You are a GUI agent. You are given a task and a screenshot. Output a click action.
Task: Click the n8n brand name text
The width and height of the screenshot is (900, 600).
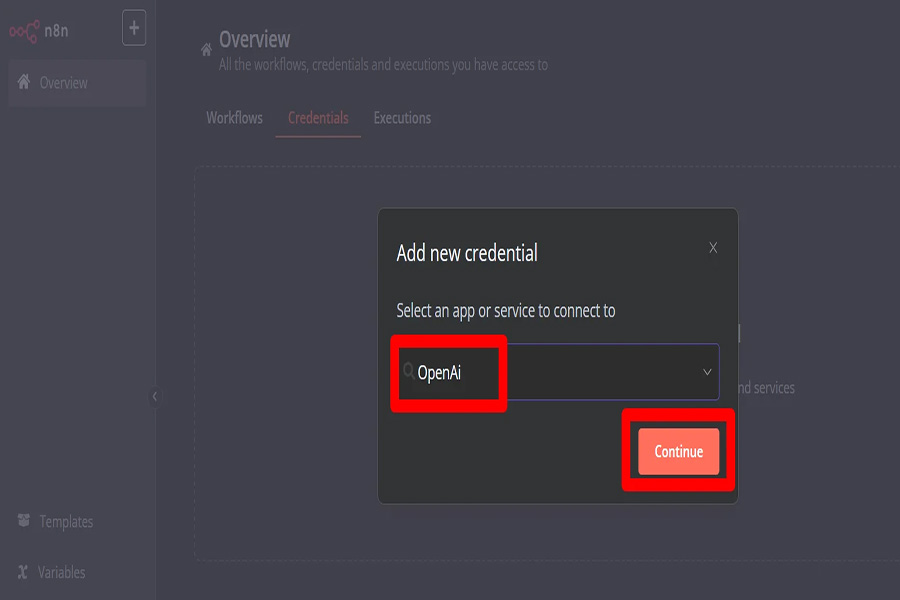[x=57, y=30]
